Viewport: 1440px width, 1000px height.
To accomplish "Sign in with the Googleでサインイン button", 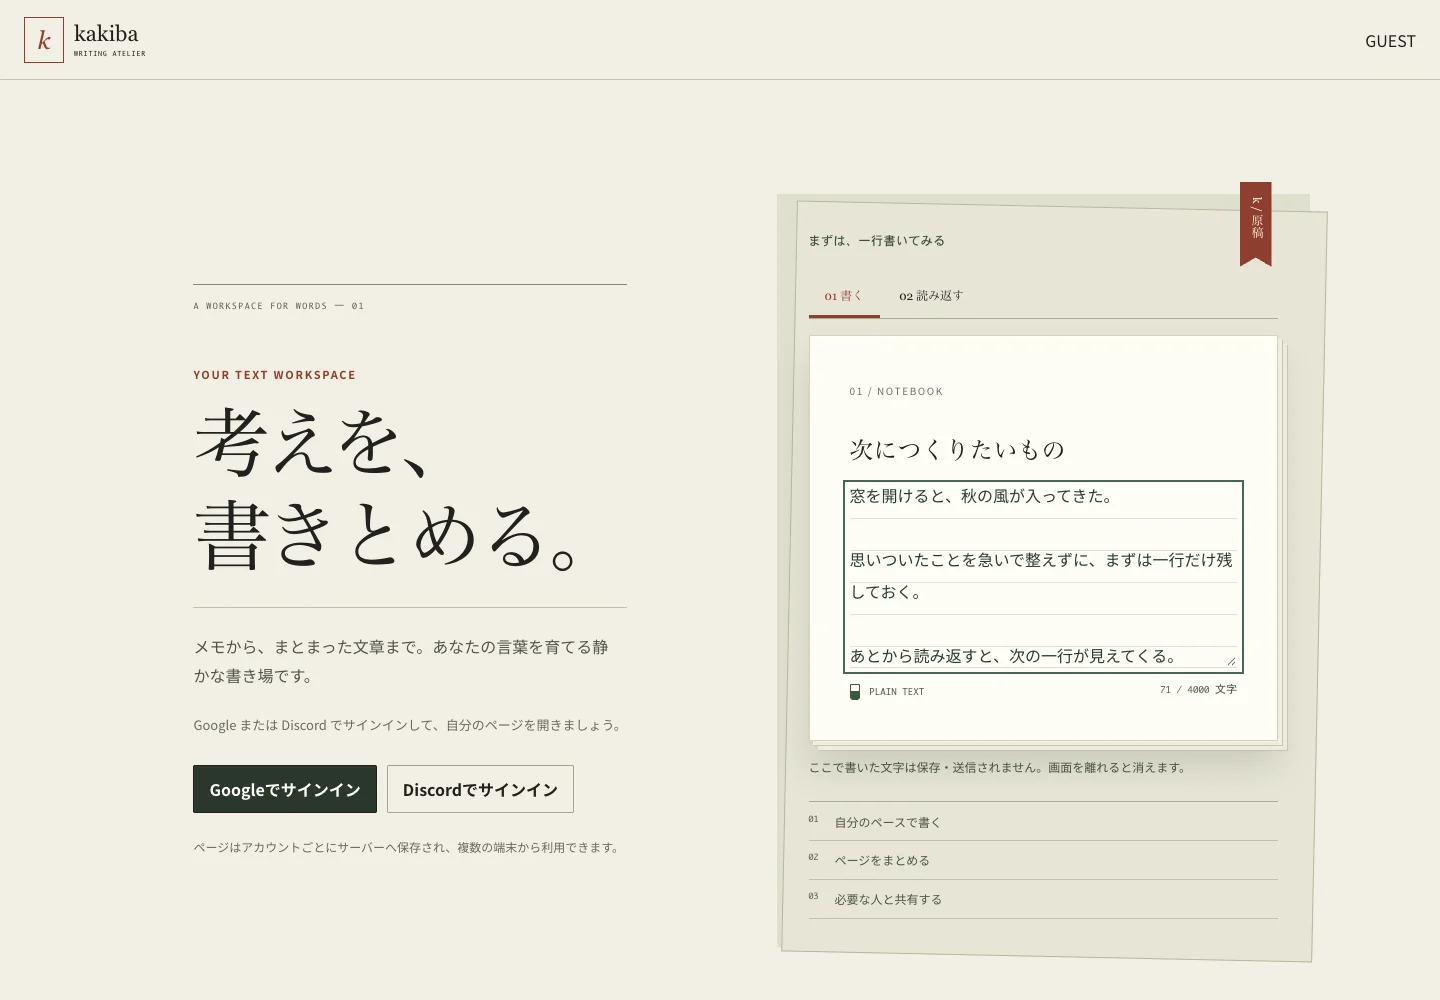I will click(285, 789).
